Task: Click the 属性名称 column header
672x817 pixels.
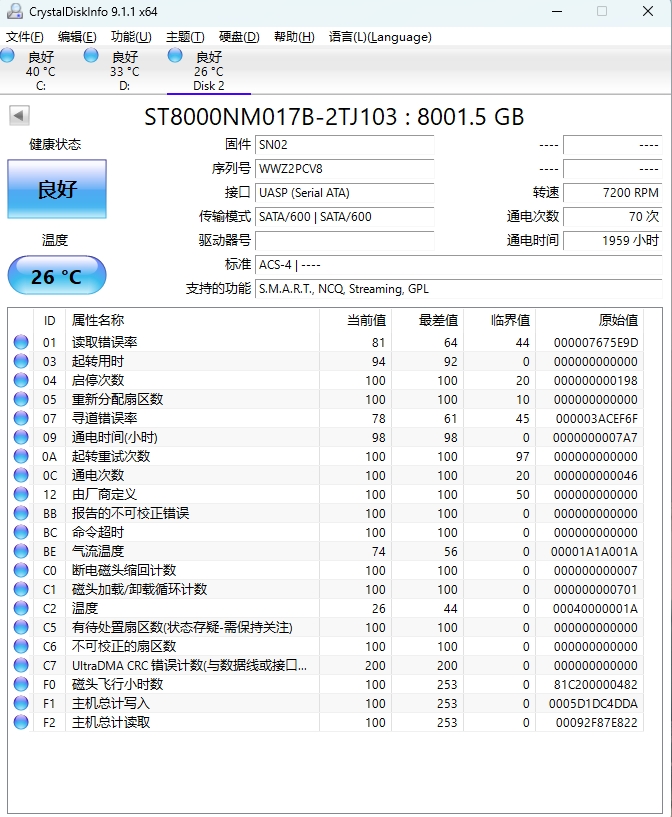Action: (x=192, y=320)
